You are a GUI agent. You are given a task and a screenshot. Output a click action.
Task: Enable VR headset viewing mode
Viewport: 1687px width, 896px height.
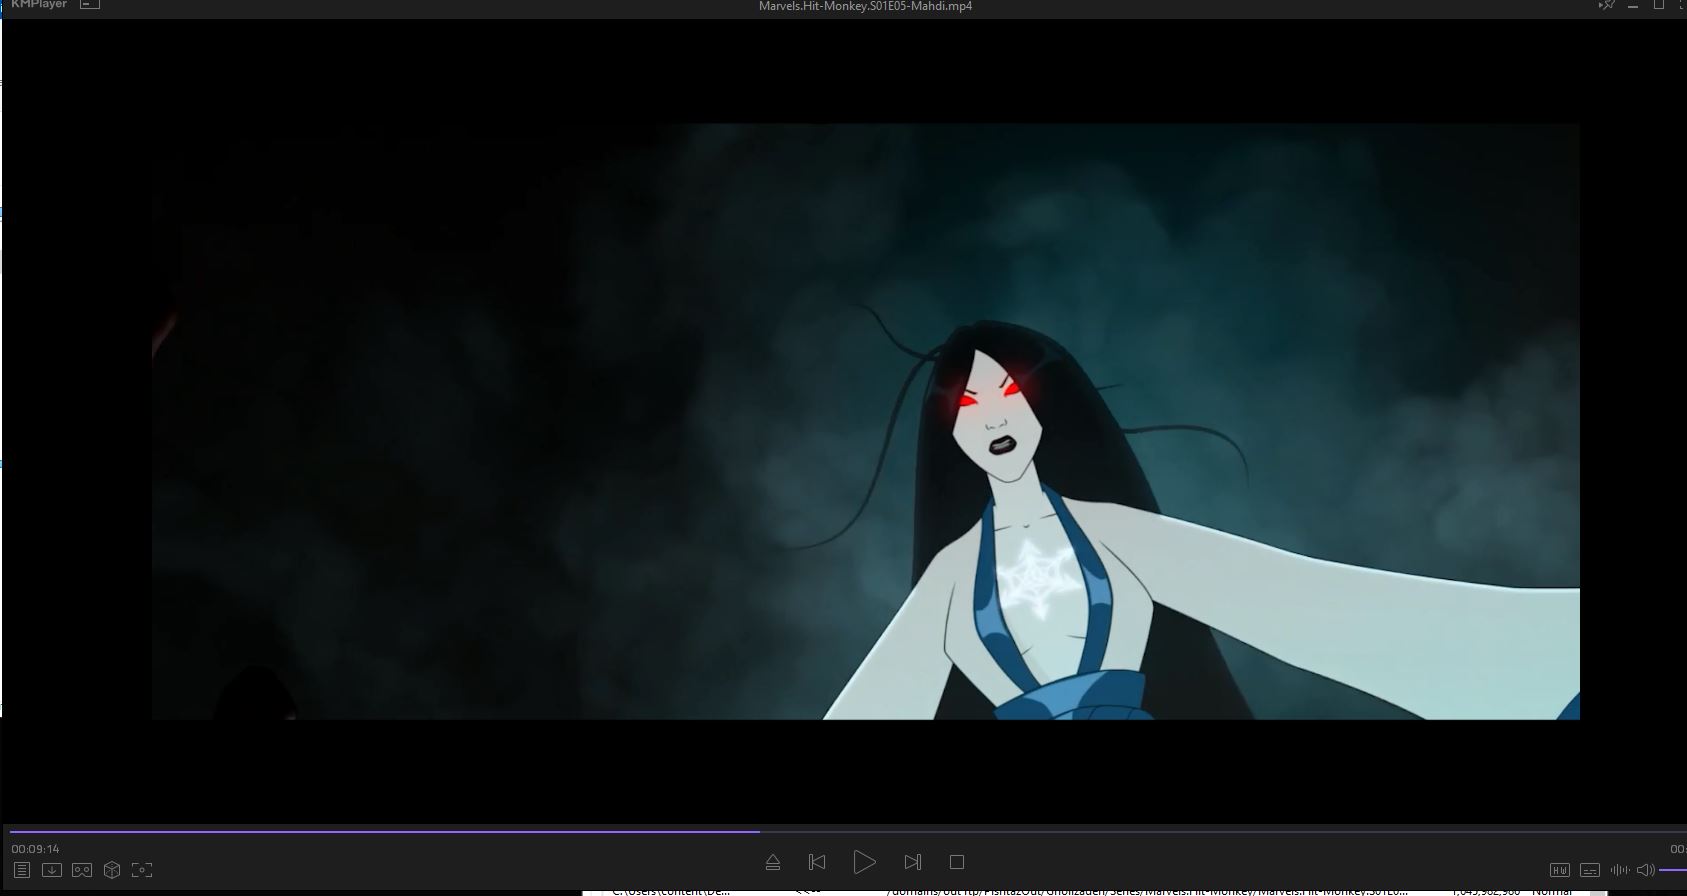coord(82,870)
